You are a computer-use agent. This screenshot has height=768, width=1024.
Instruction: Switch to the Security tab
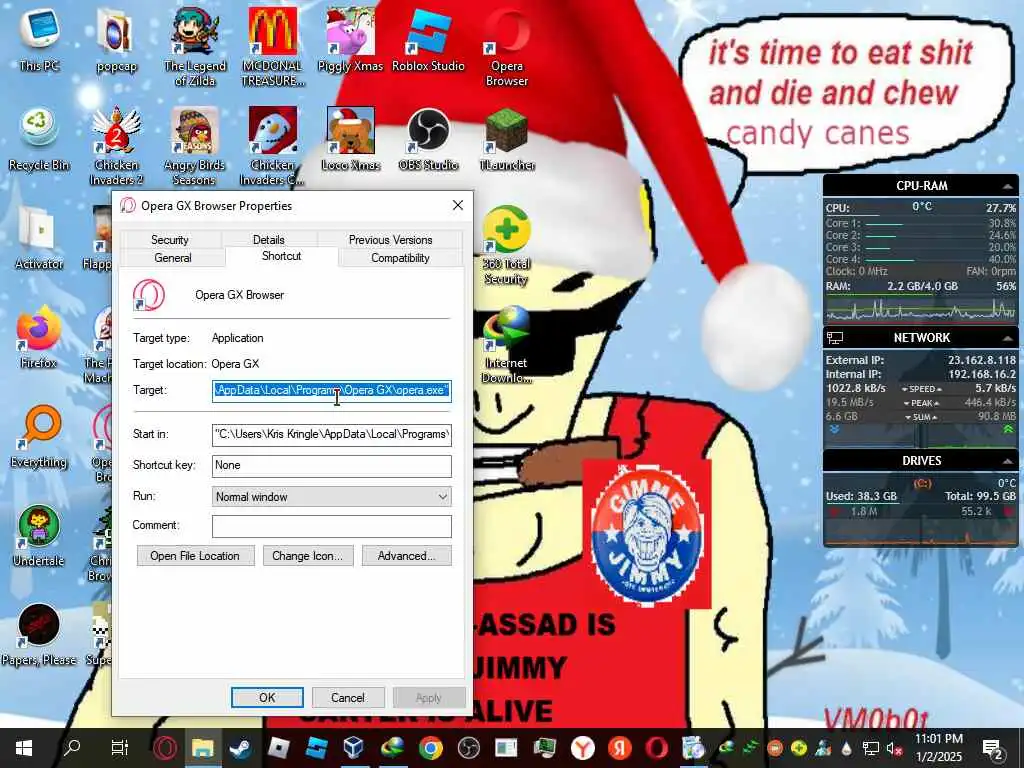tap(170, 240)
